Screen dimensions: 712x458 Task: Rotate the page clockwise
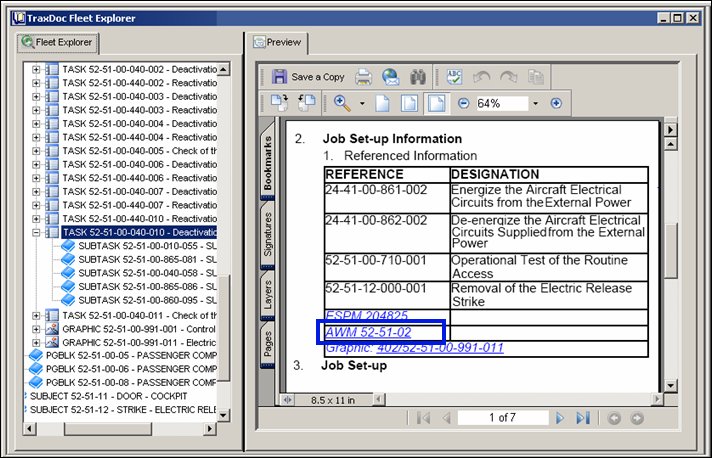[279, 103]
